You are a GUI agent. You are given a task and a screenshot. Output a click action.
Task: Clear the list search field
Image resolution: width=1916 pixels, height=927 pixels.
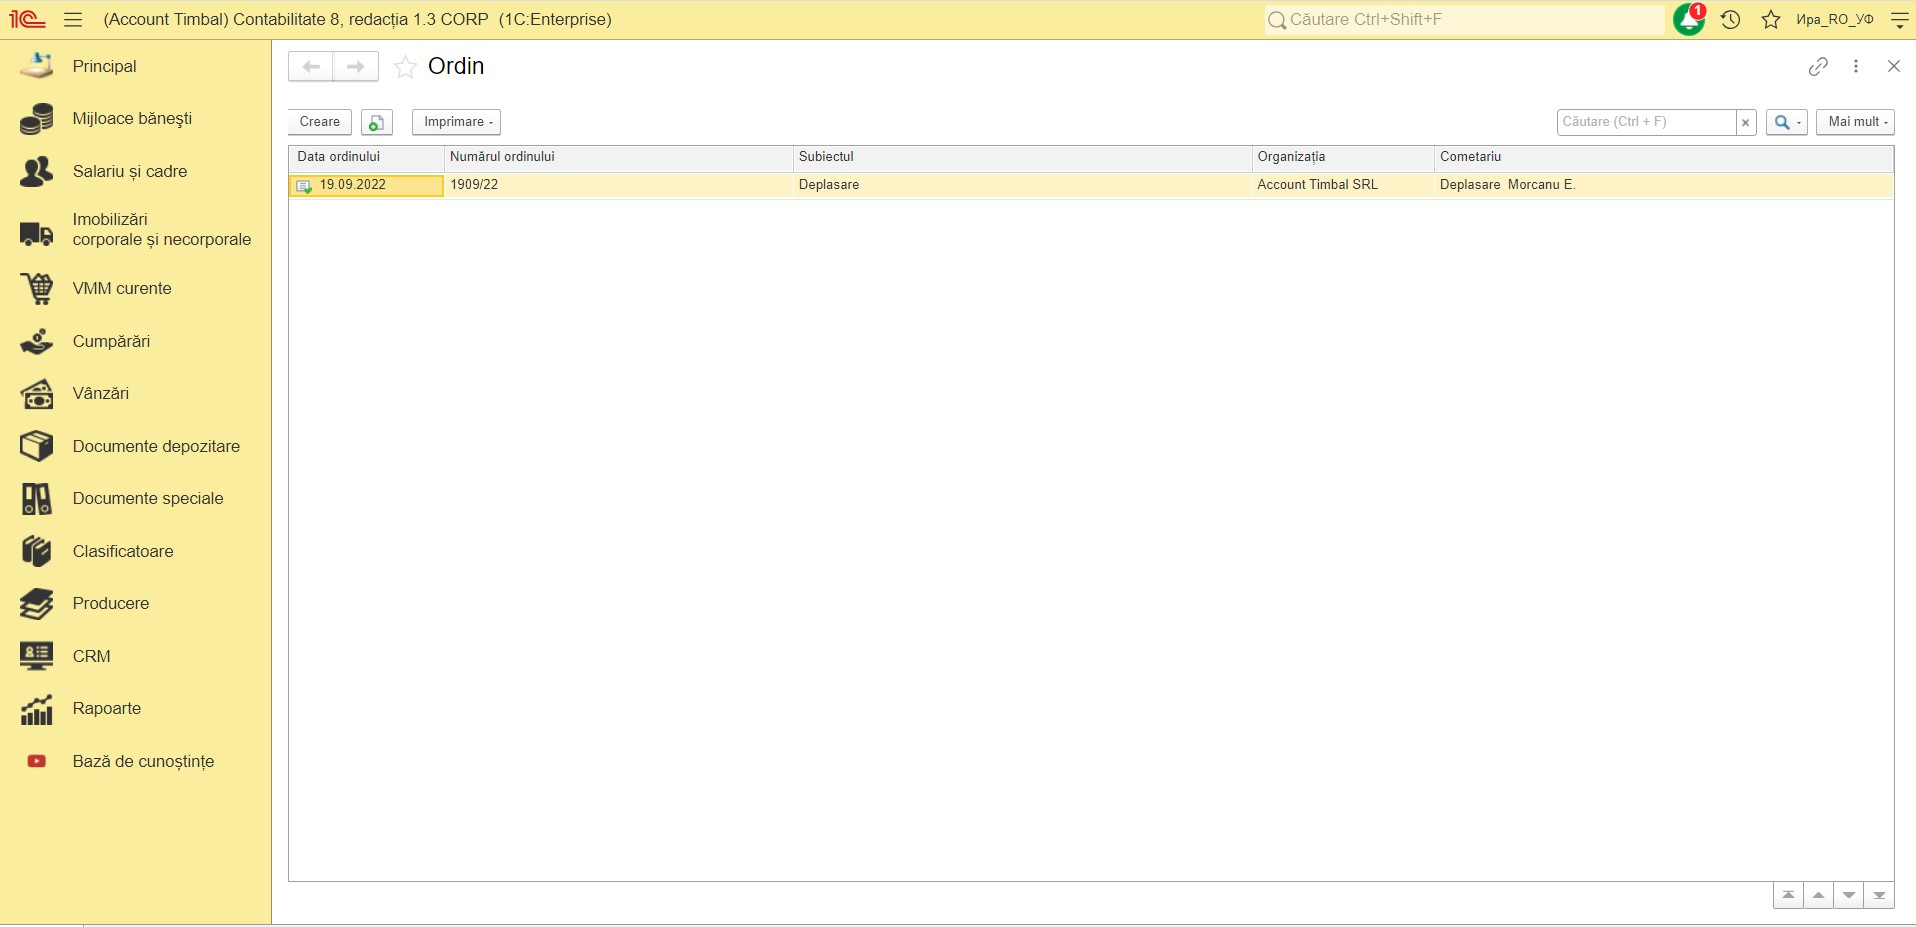point(1746,122)
